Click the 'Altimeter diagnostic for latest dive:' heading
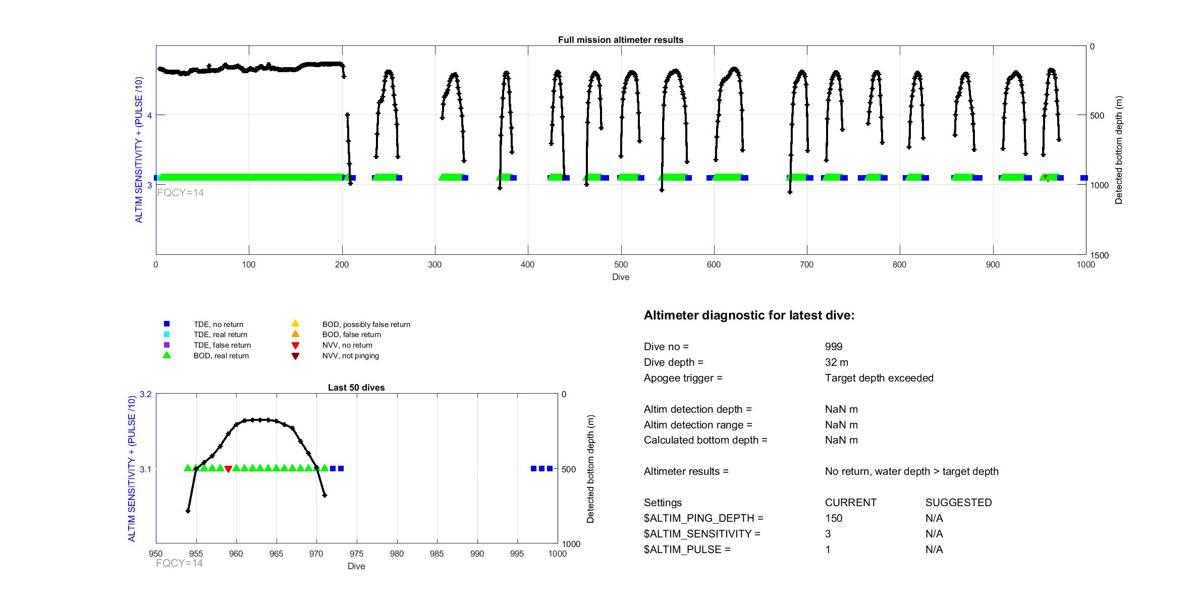The width and height of the screenshot is (1200, 611). 749,316
